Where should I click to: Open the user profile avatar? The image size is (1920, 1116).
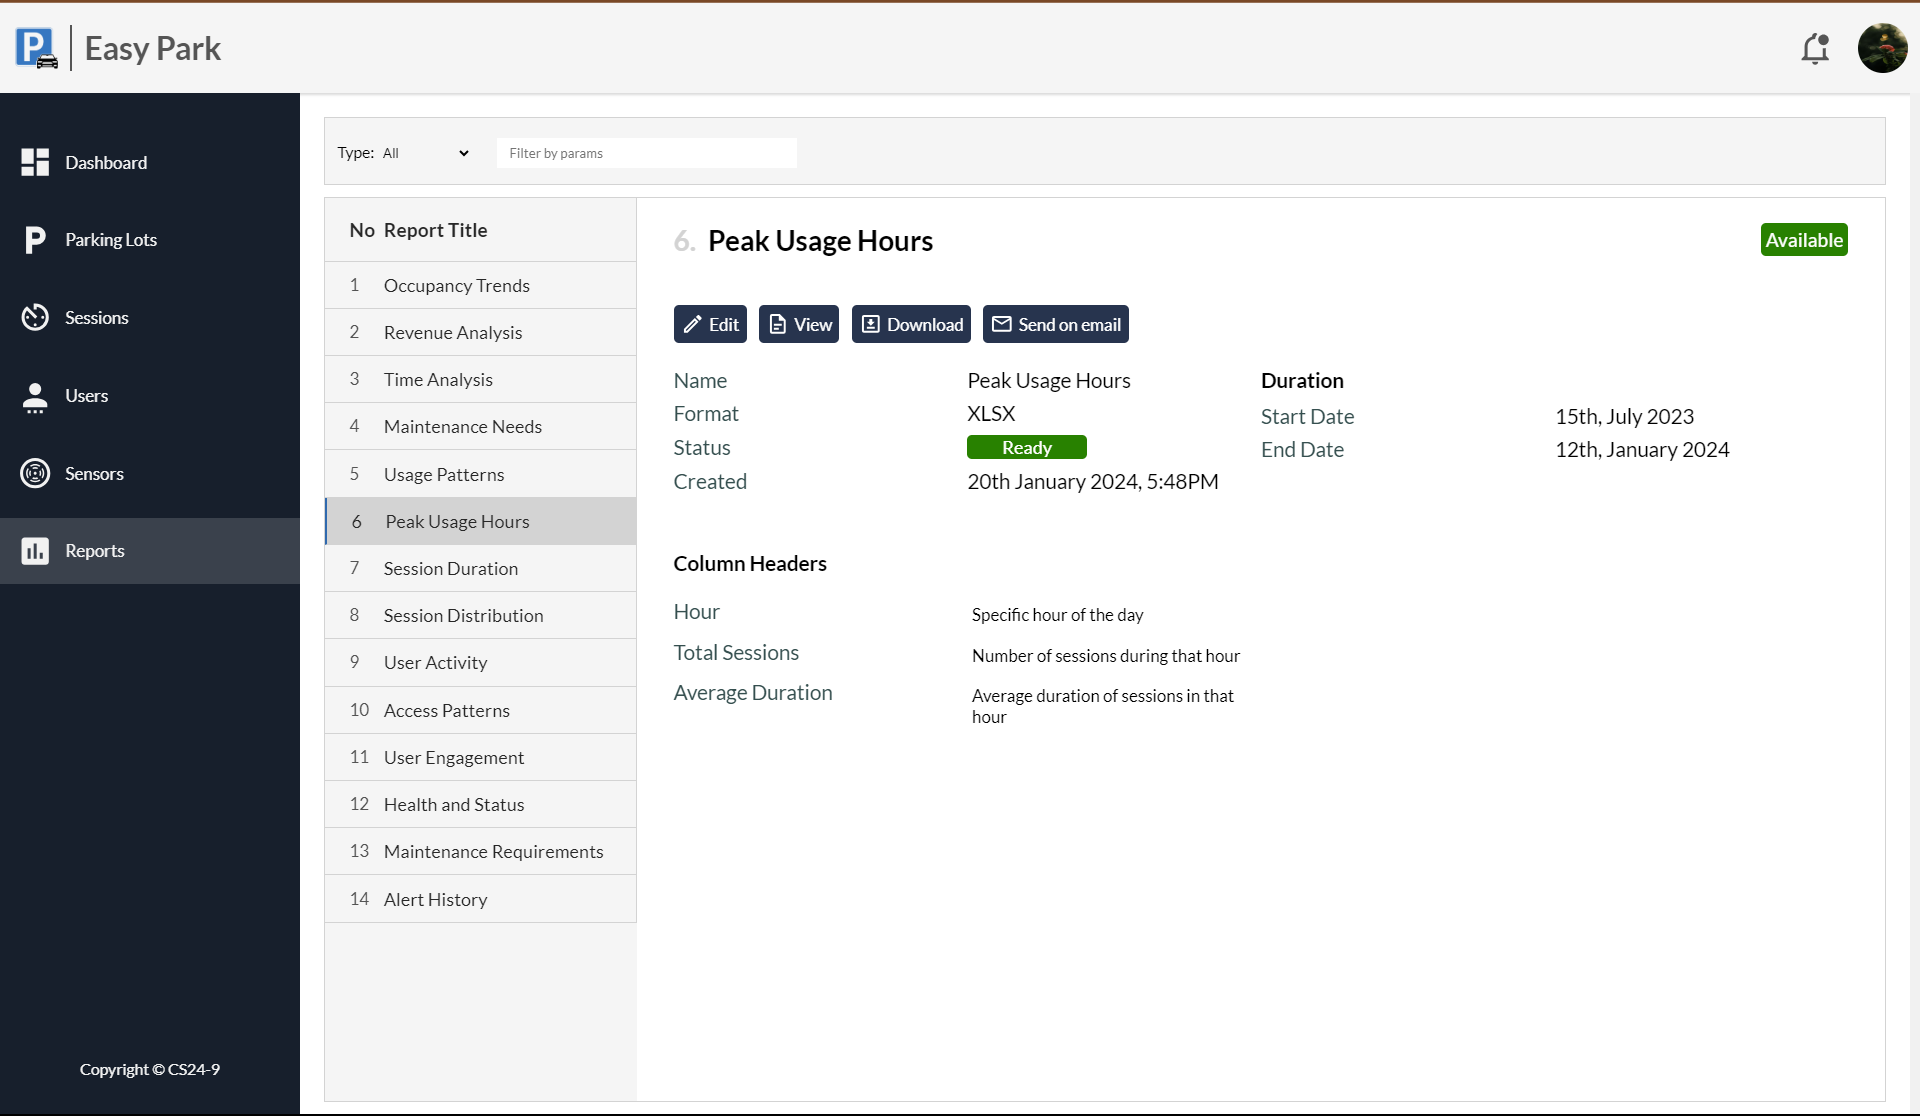tap(1882, 48)
